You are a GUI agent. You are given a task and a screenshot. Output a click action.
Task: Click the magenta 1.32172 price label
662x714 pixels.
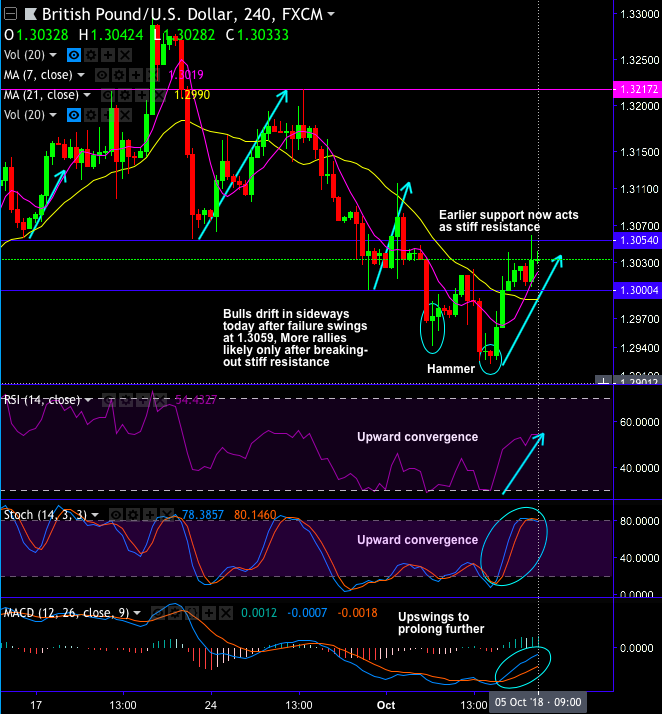tap(637, 89)
